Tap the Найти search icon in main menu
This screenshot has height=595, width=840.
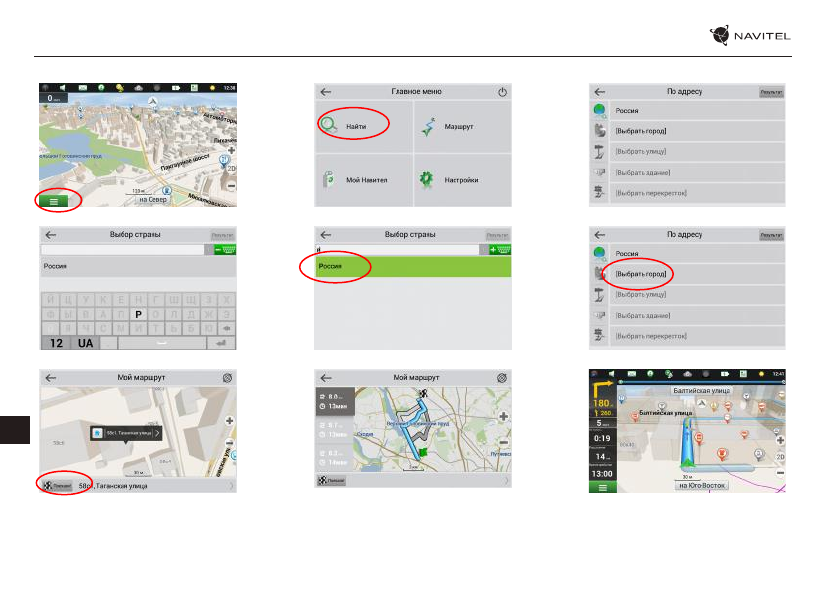click(x=331, y=127)
